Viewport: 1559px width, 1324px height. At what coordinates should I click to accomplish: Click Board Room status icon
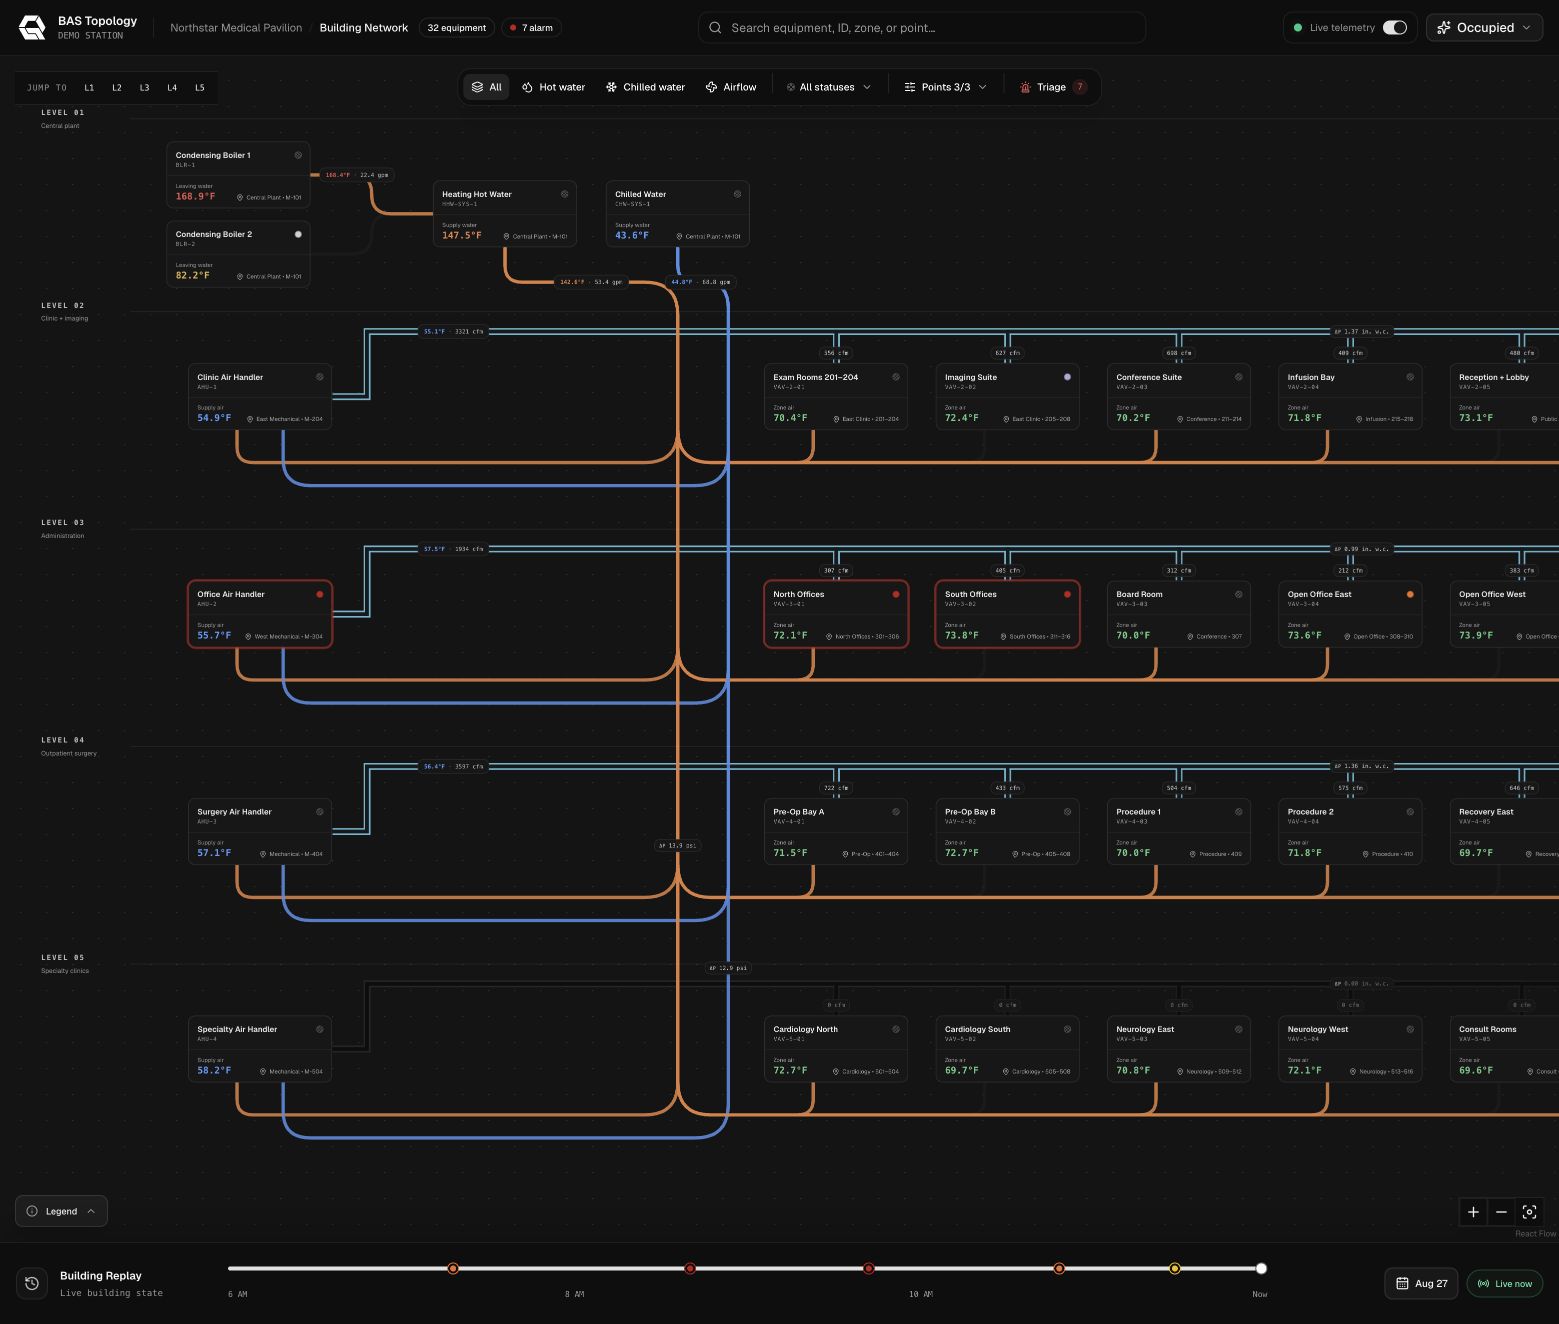1239,594
